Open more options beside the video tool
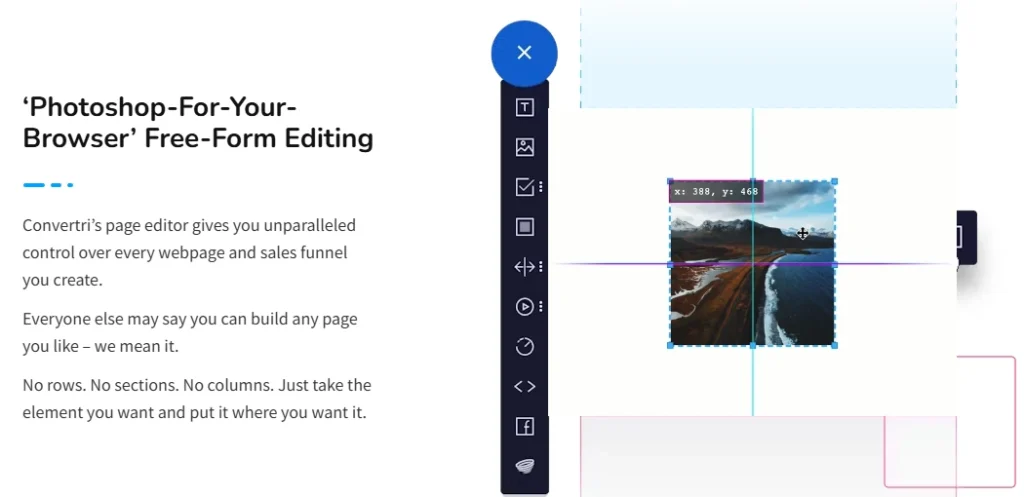 tap(541, 306)
